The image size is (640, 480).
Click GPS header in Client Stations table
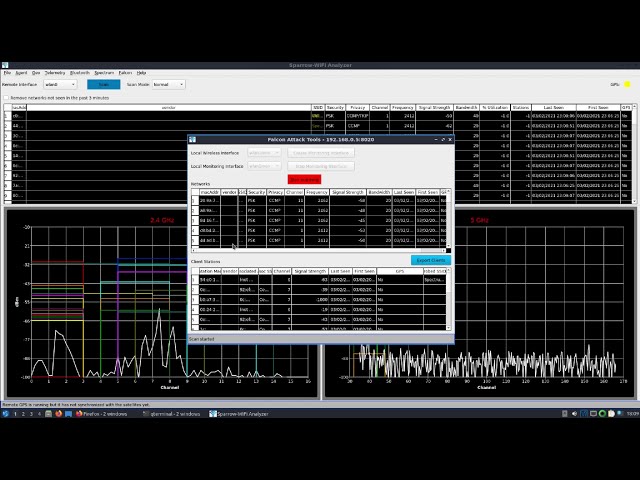400,271
